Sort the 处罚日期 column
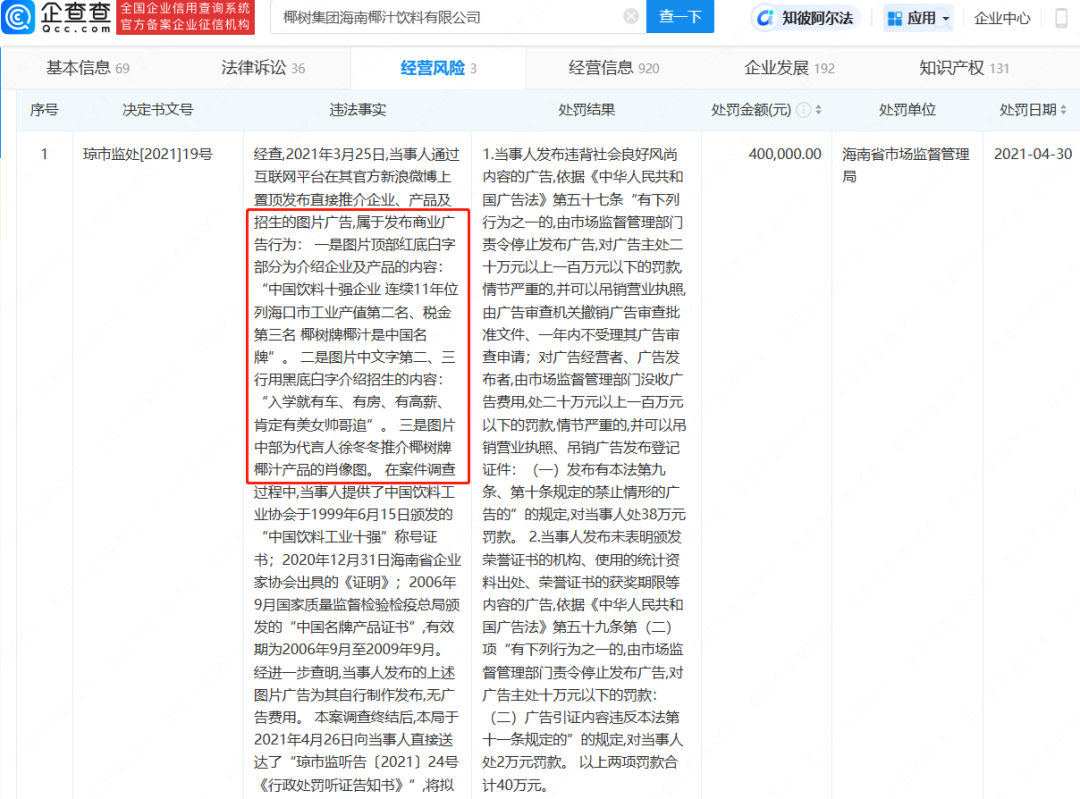 pos(1063,110)
